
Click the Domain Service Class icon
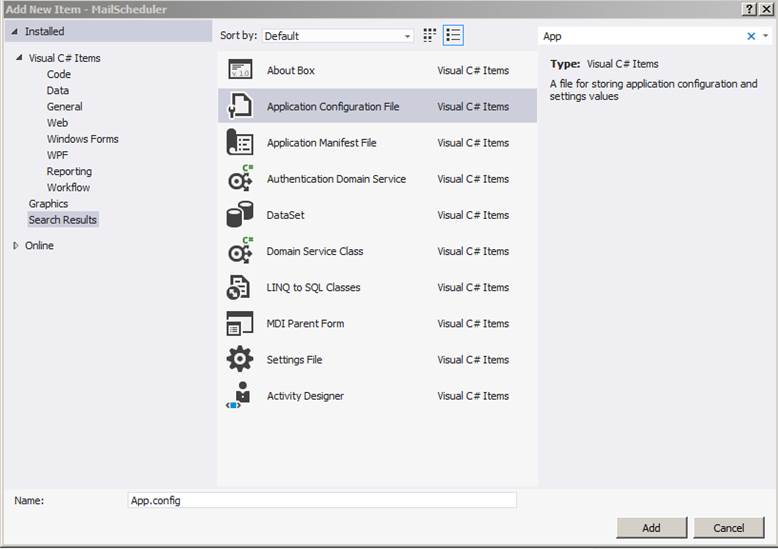pos(241,251)
